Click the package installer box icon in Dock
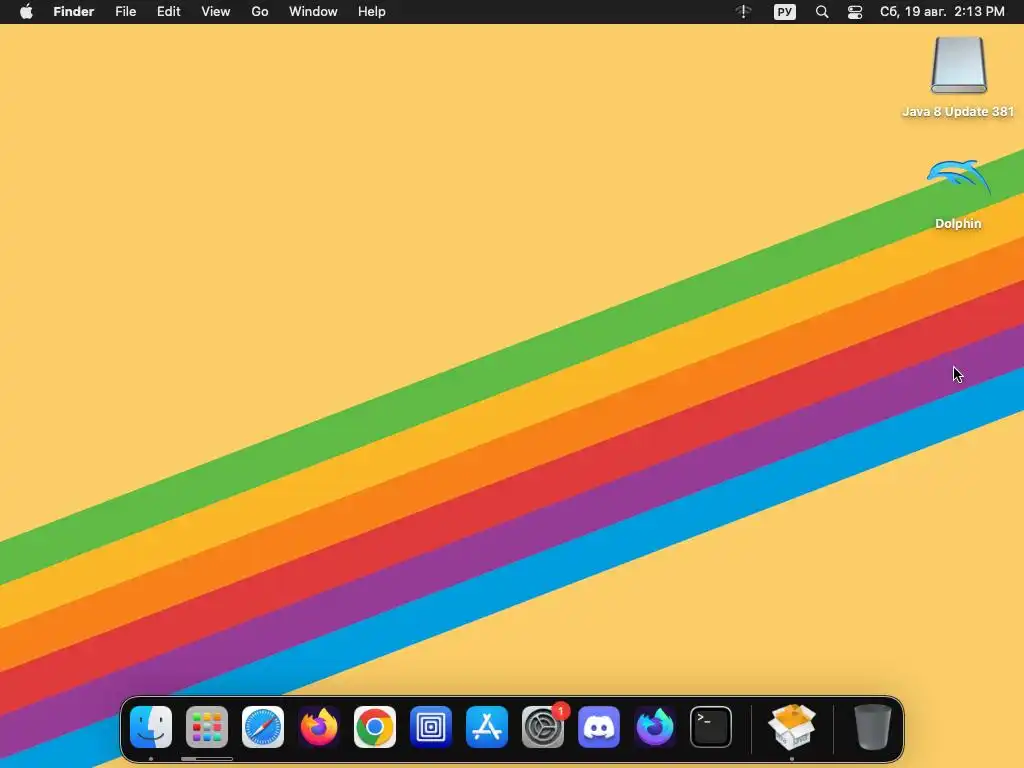This screenshot has height=768, width=1024. [x=792, y=727]
